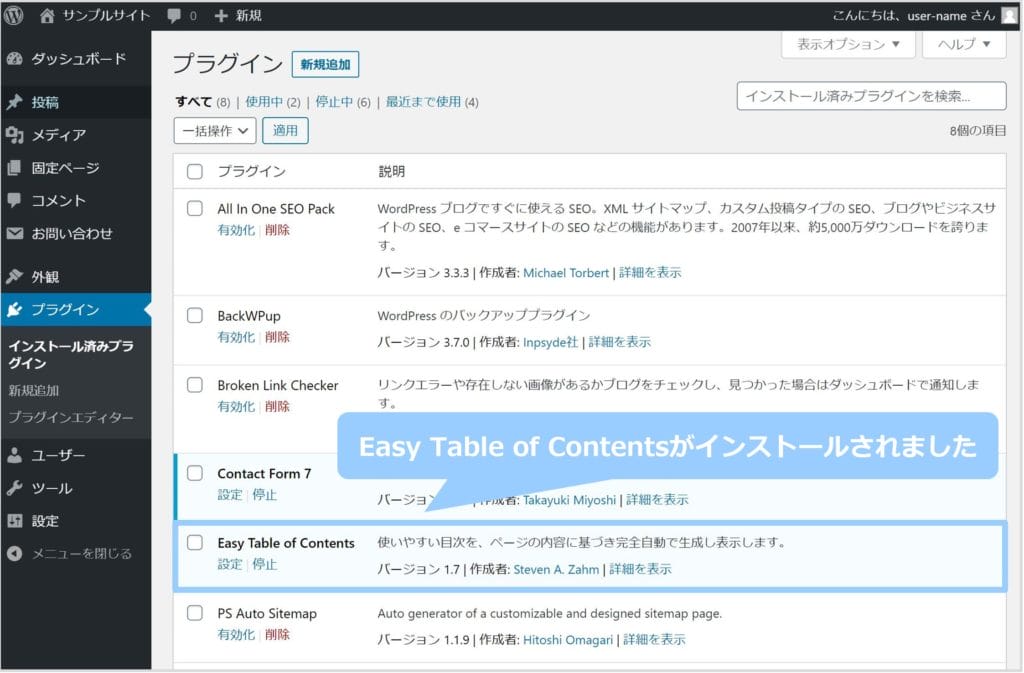Open Michael Torbert author link

pos(566,273)
